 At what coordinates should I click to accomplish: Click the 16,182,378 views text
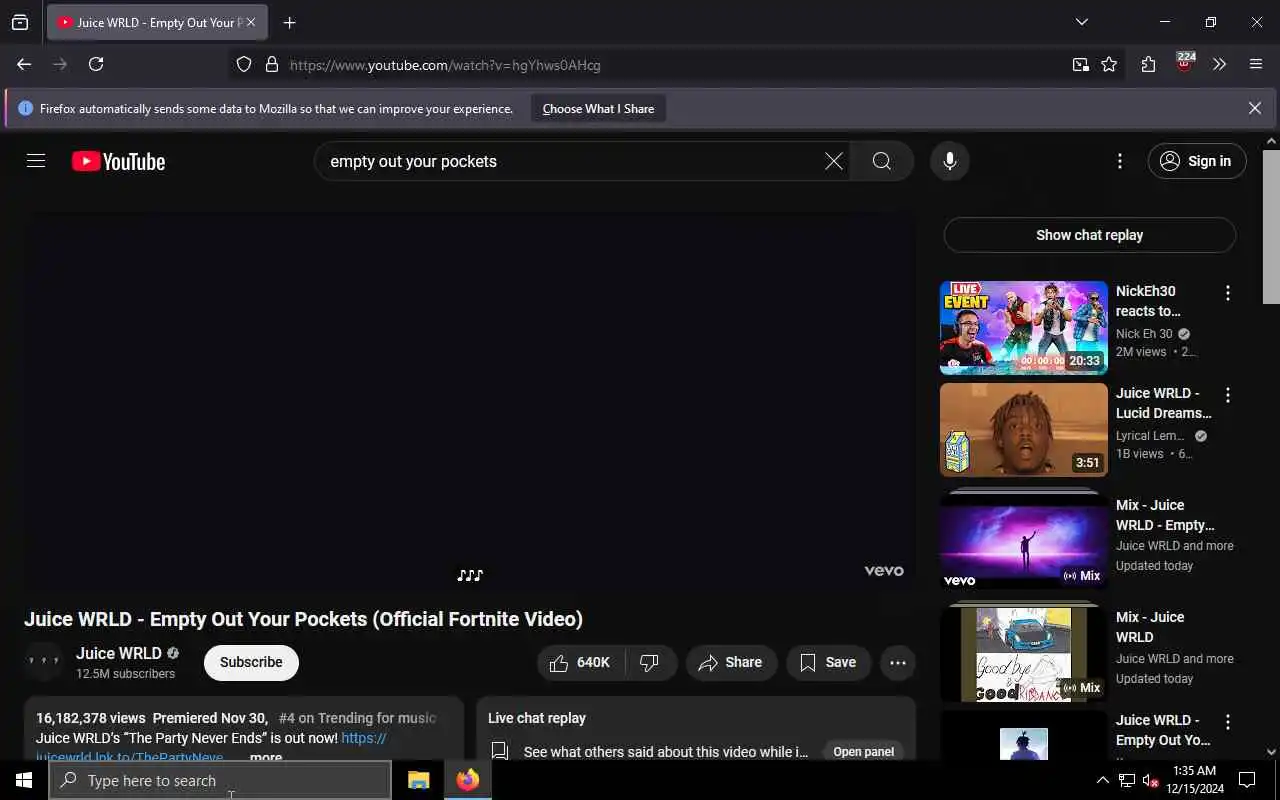click(90, 718)
